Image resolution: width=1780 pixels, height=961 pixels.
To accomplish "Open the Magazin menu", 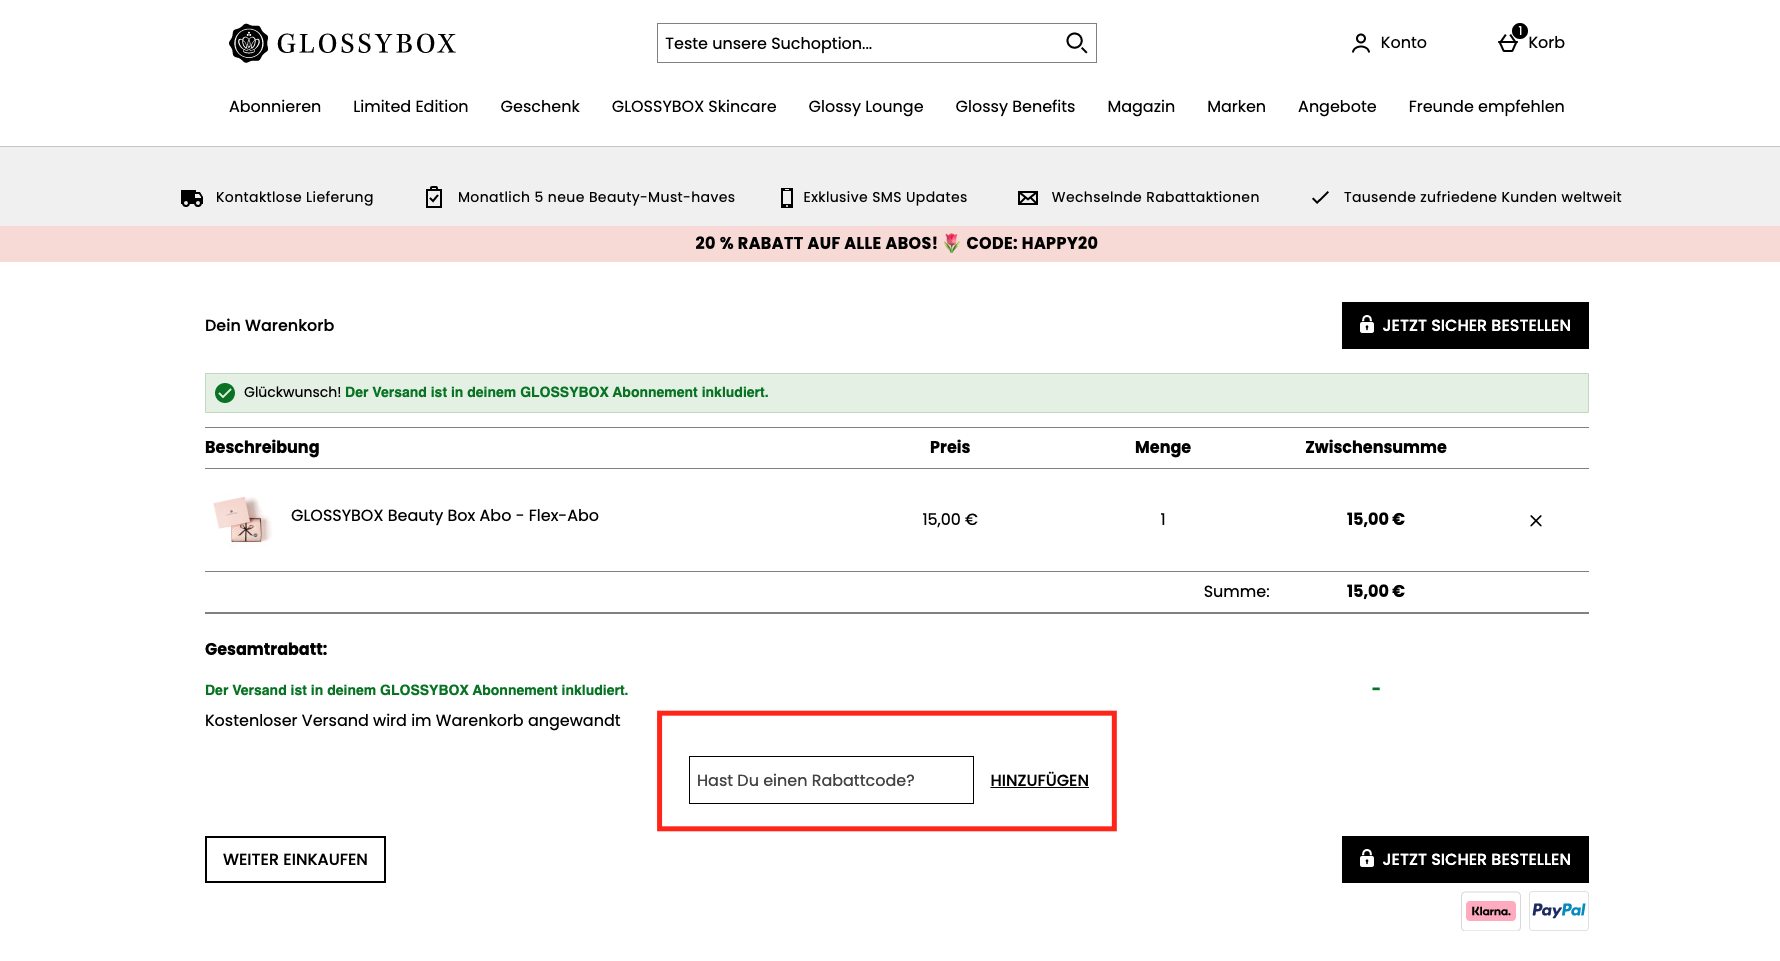I will 1141,107.
